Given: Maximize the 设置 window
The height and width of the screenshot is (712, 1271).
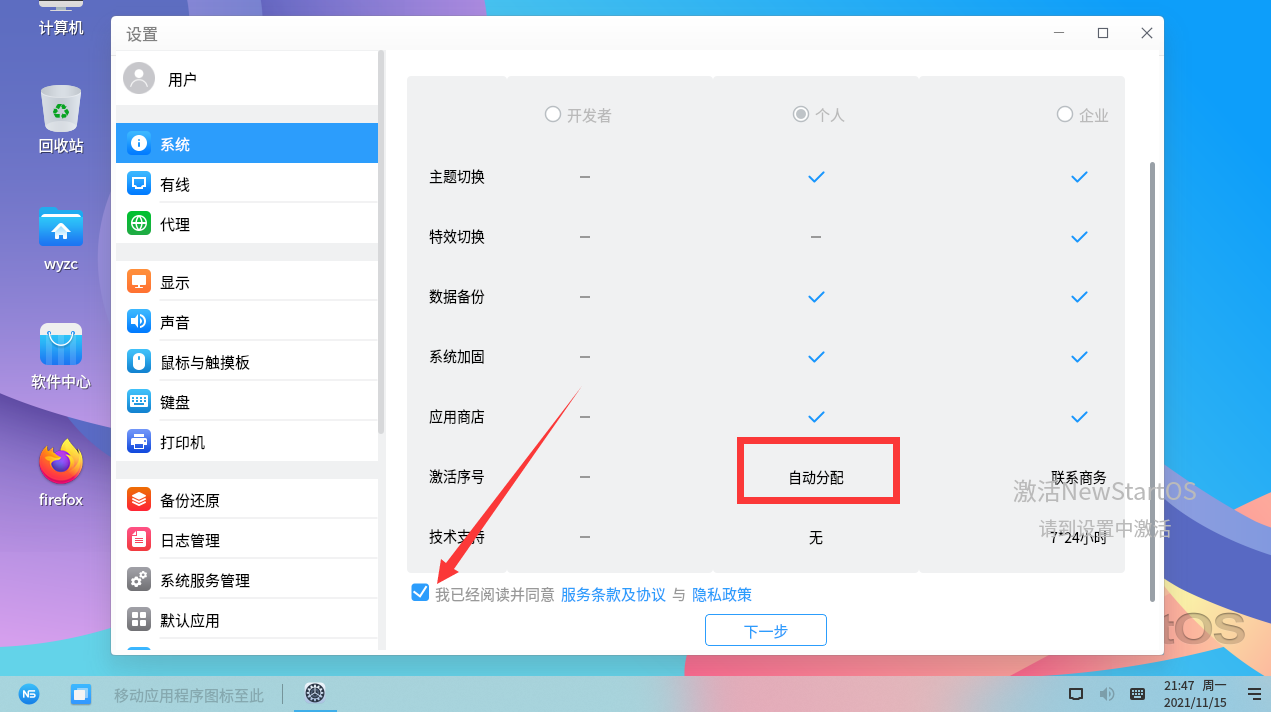Looking at the screenshot, I should (1103, 33).
